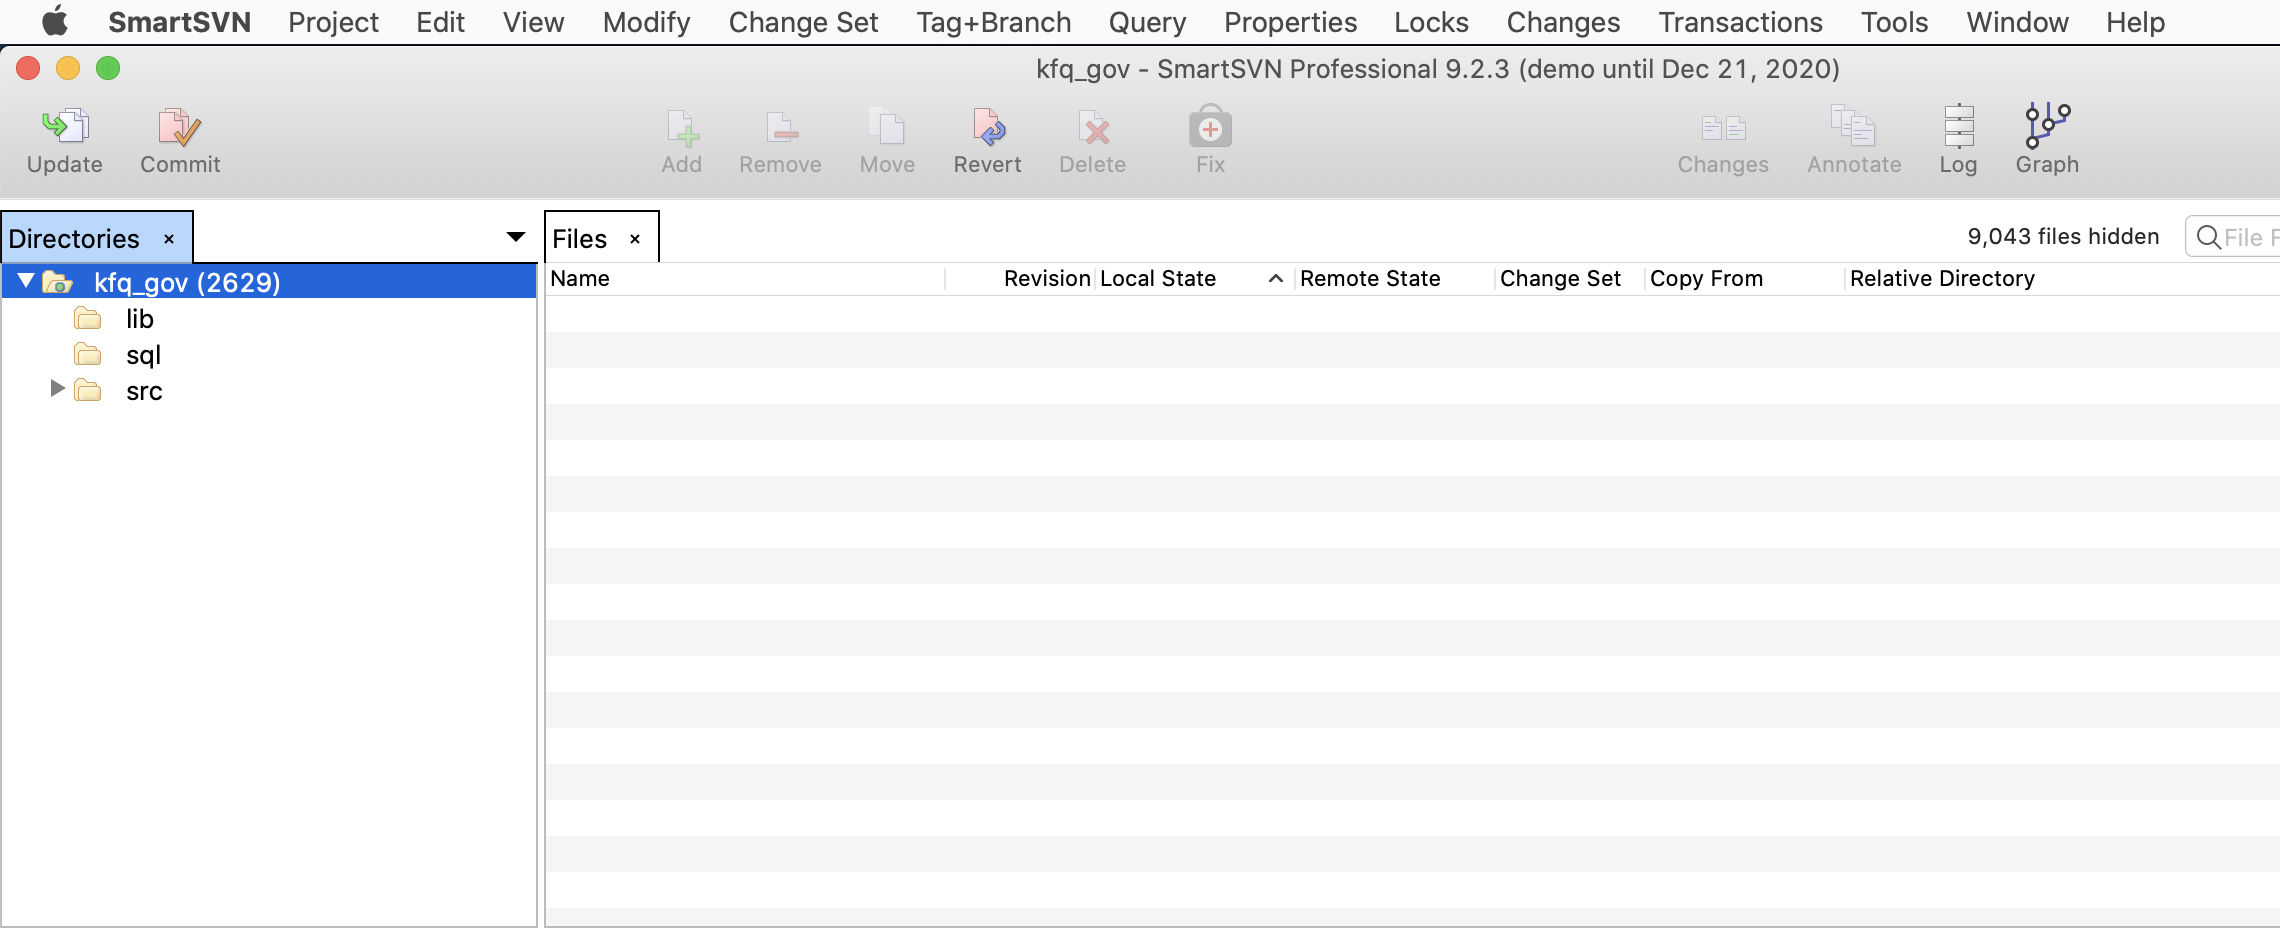Expand the src folder
This screenshot has height=934, width=2280.
point(58,388)
